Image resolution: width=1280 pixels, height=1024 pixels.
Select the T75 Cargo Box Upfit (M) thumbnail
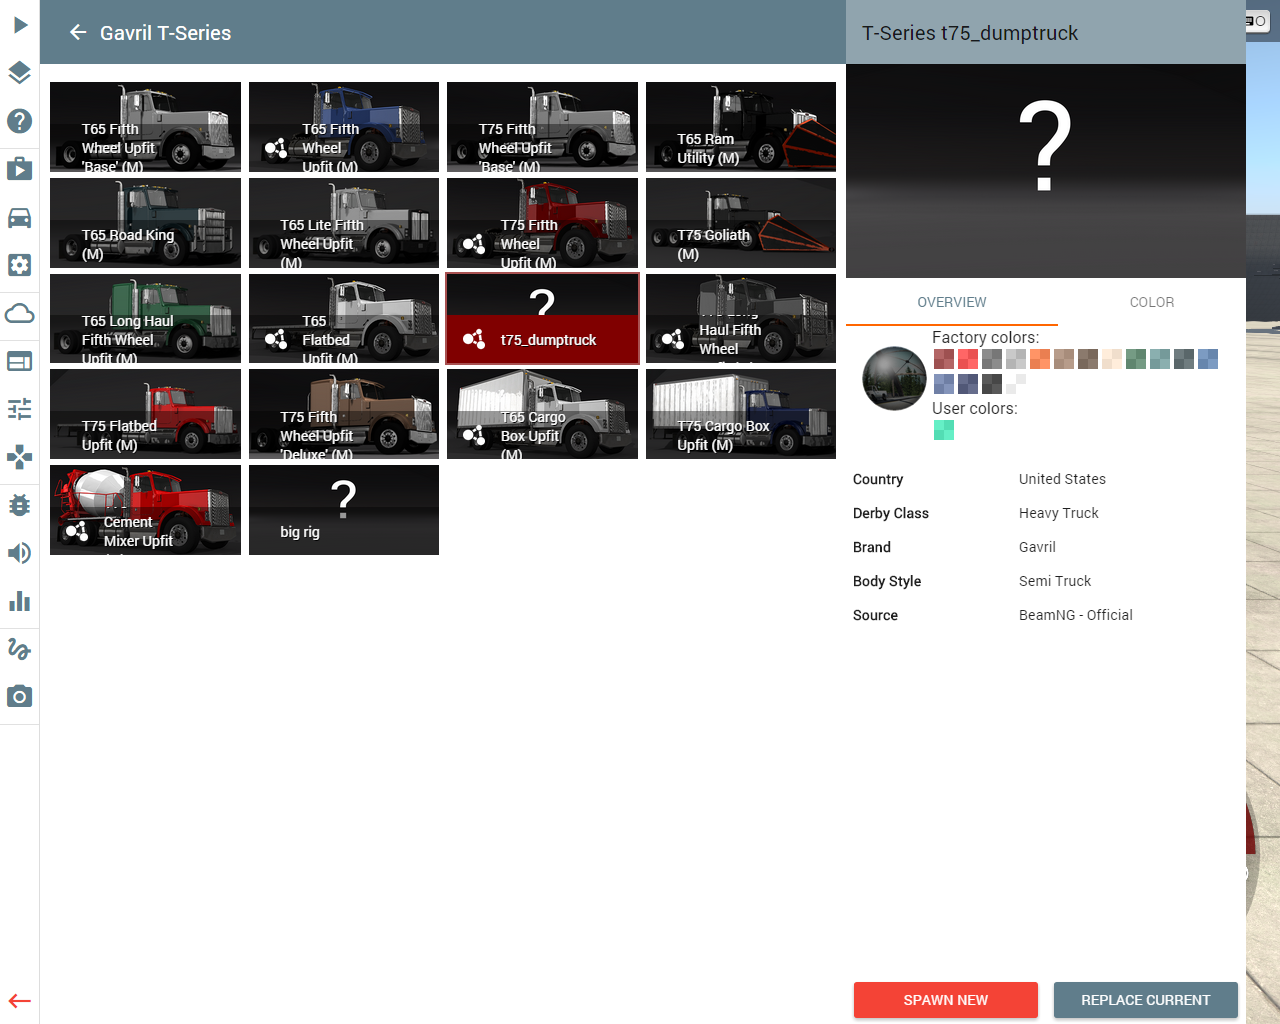point(741,414)
